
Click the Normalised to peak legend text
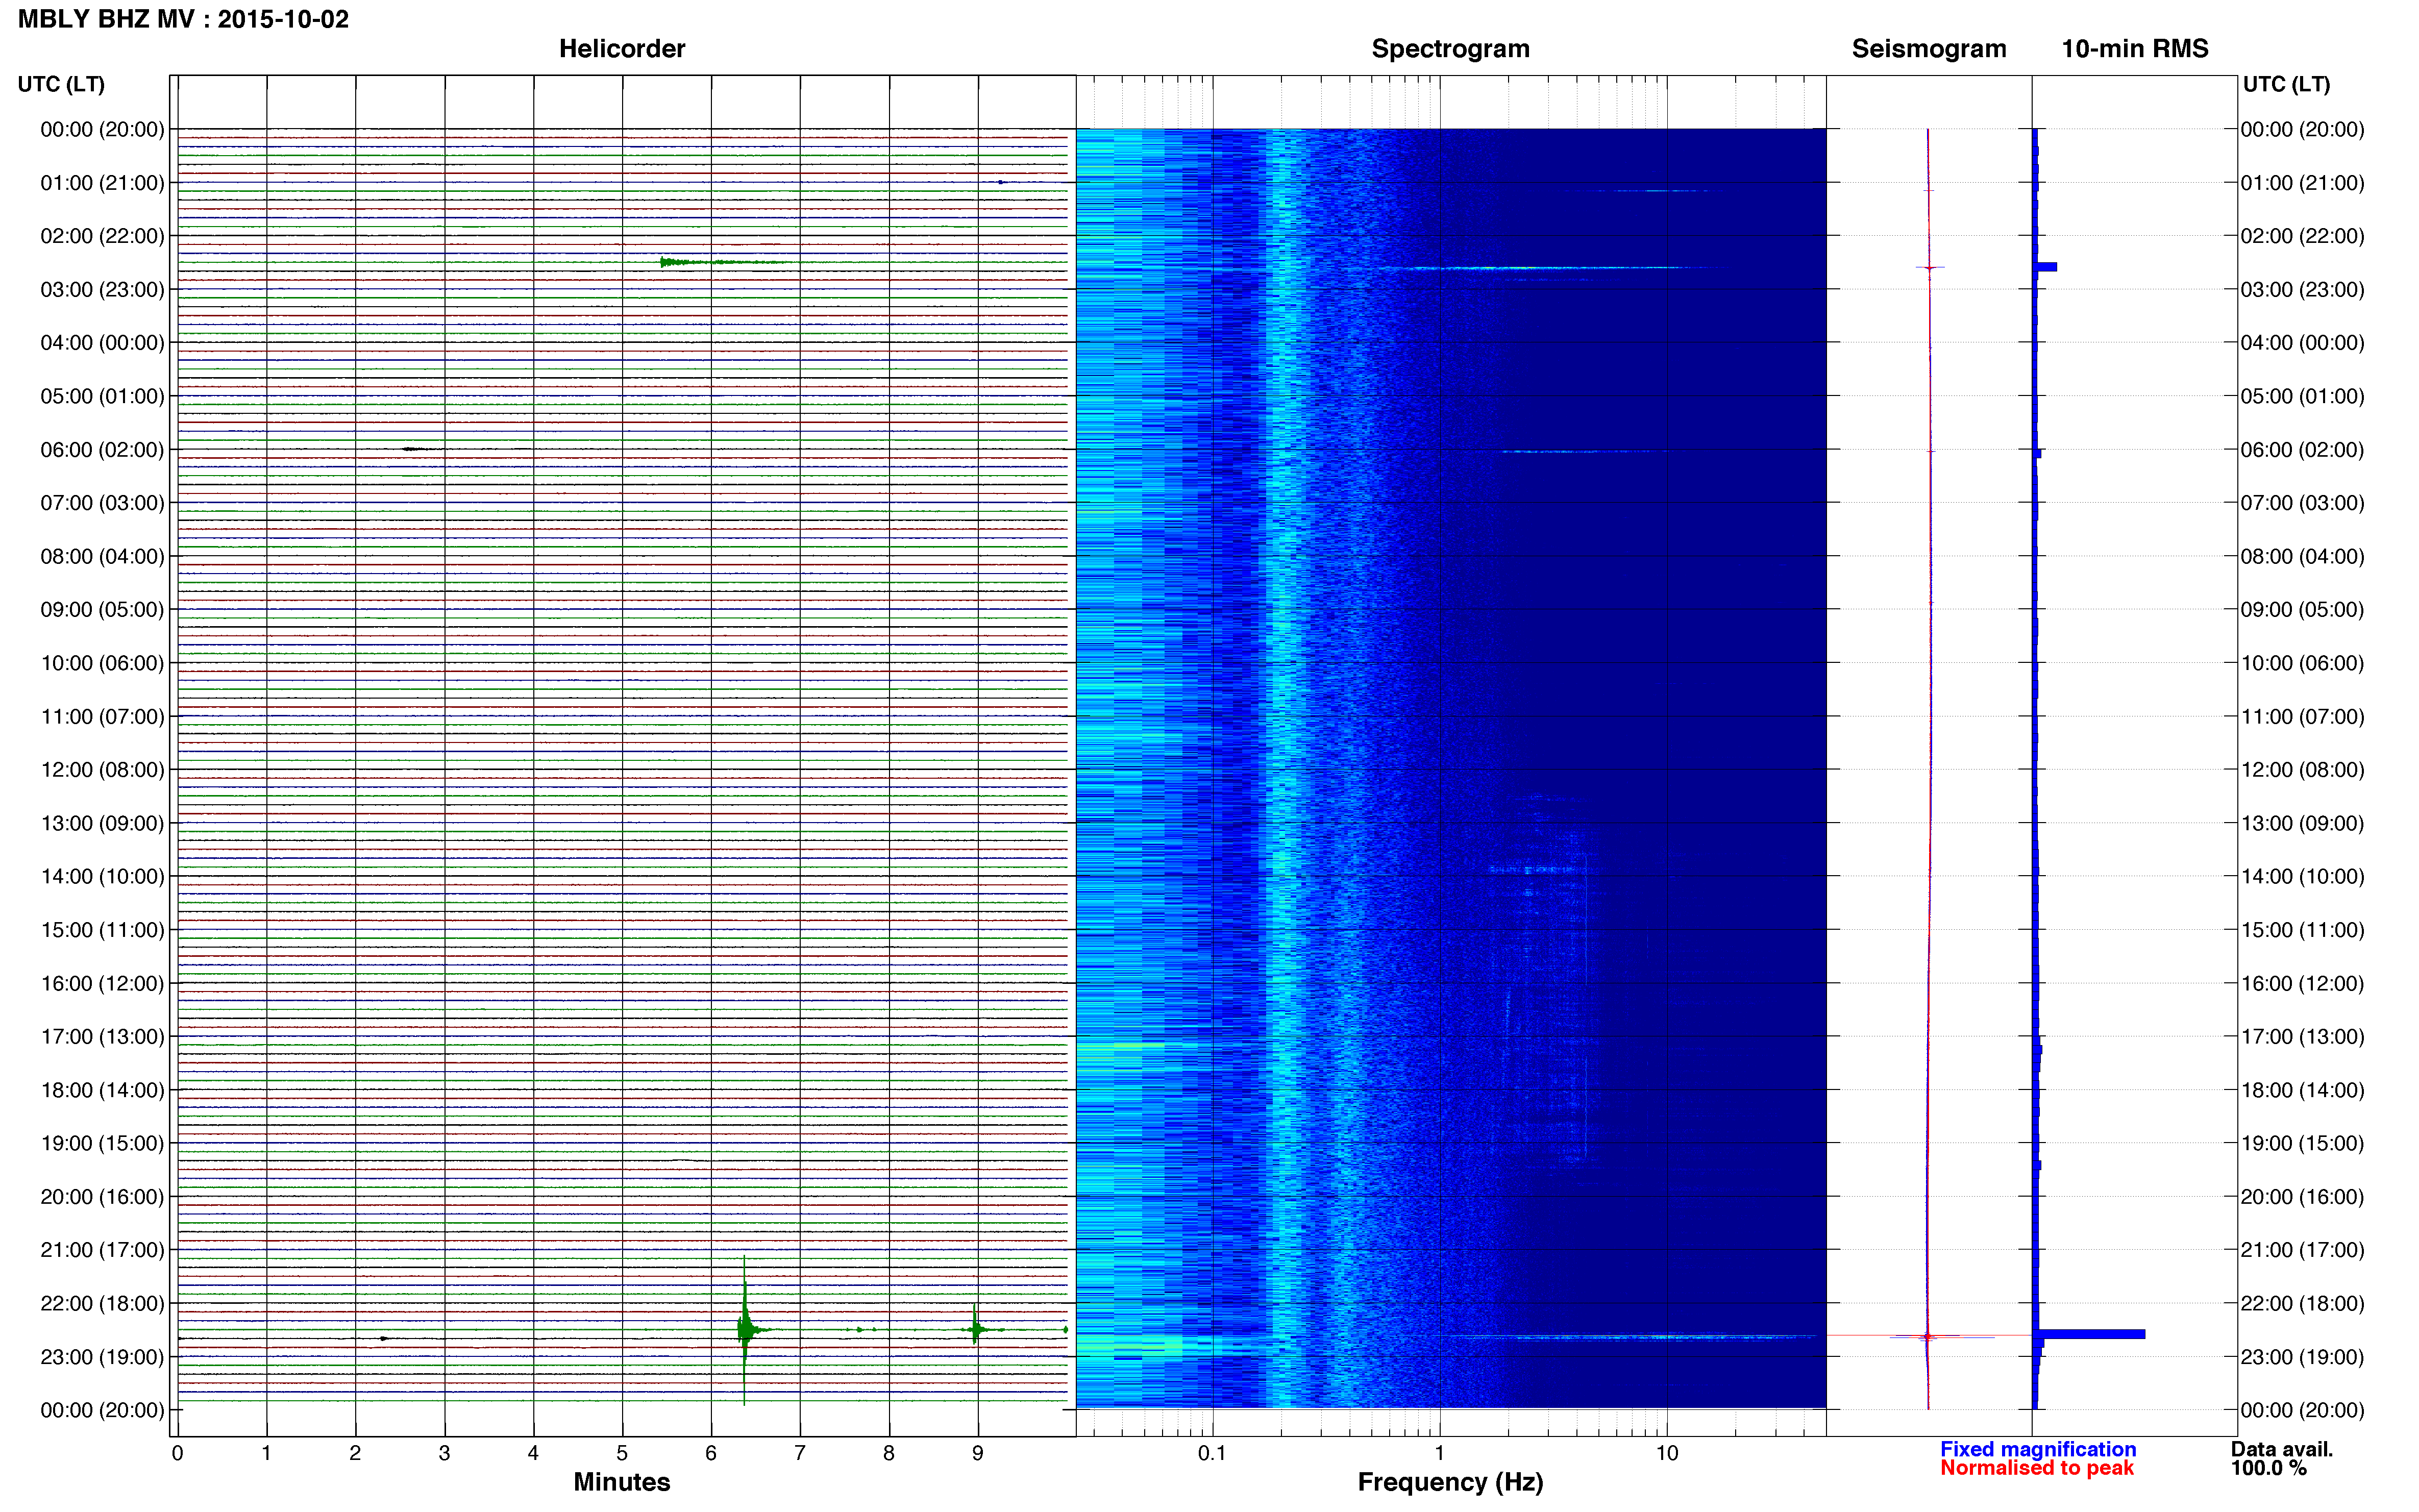coord(2037,1468)
